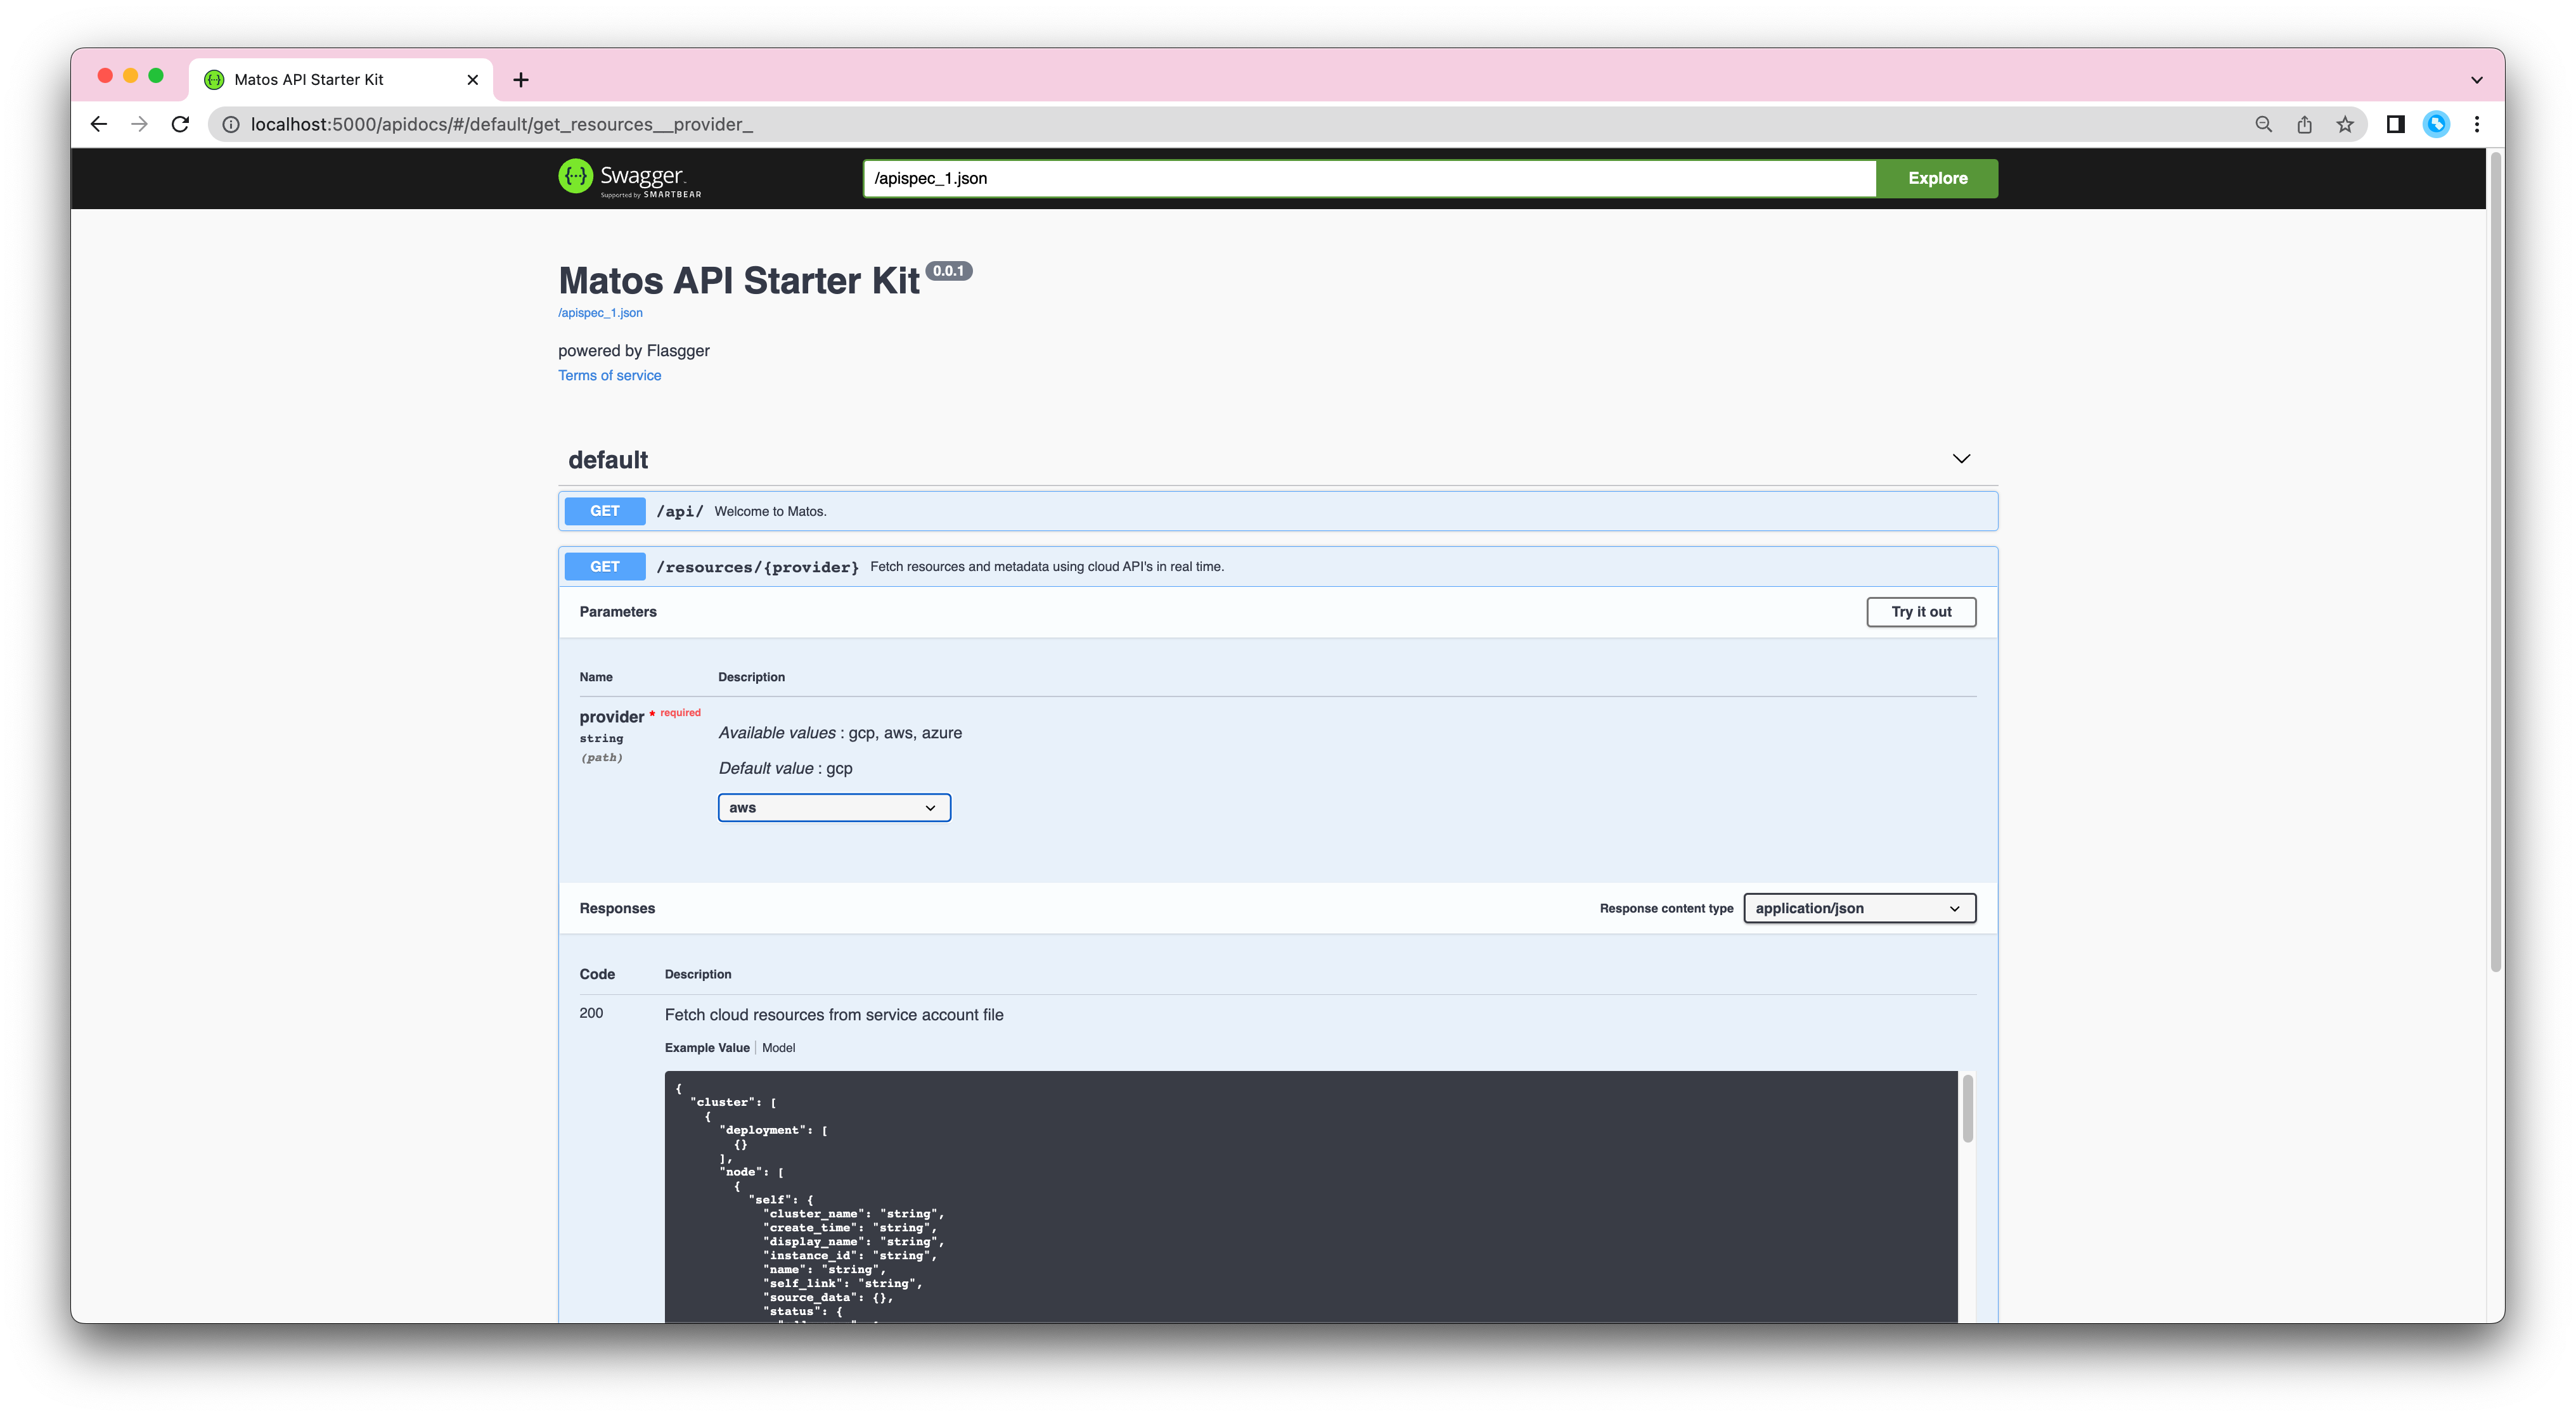Screen dimensions: 2576x1417
Task: Go back using the browser back arrow
Action: pyautogui.click(x=98, y=124)
